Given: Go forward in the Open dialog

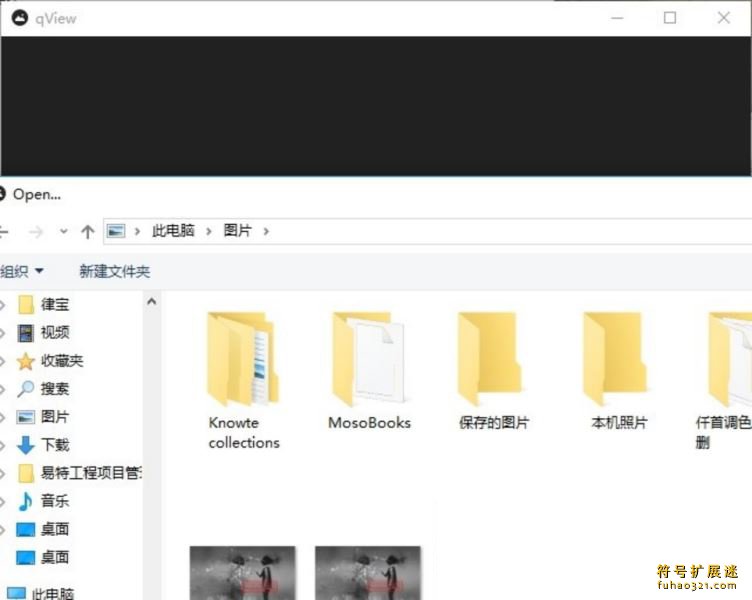Looking at the screenshot, I should (x=36, y=232).
